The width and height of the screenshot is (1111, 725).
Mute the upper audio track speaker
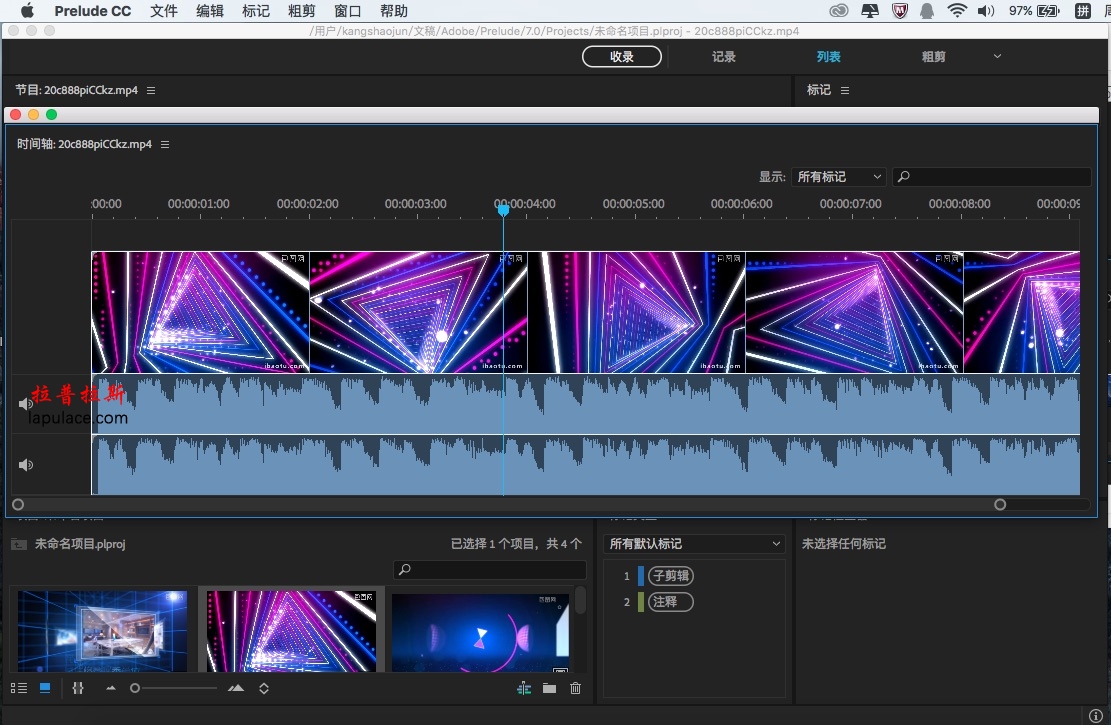pyautogui.click(x=26, y=404)
